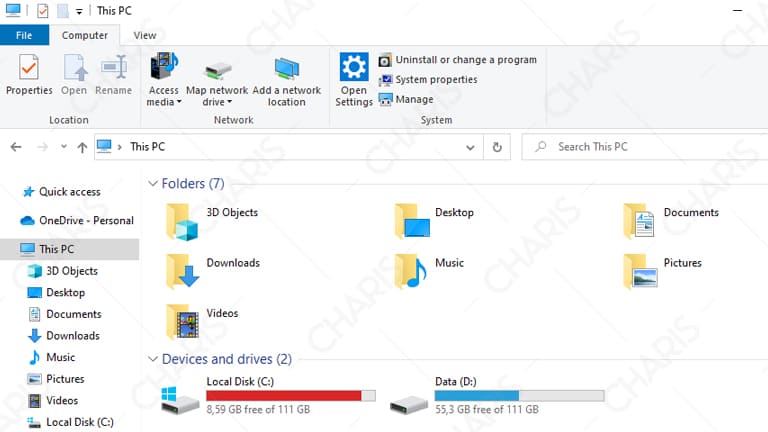The height and width of the screenshot is (432, 768).
Task: Select Pictures in sidebar tree
Action: (x=55, y=379)
